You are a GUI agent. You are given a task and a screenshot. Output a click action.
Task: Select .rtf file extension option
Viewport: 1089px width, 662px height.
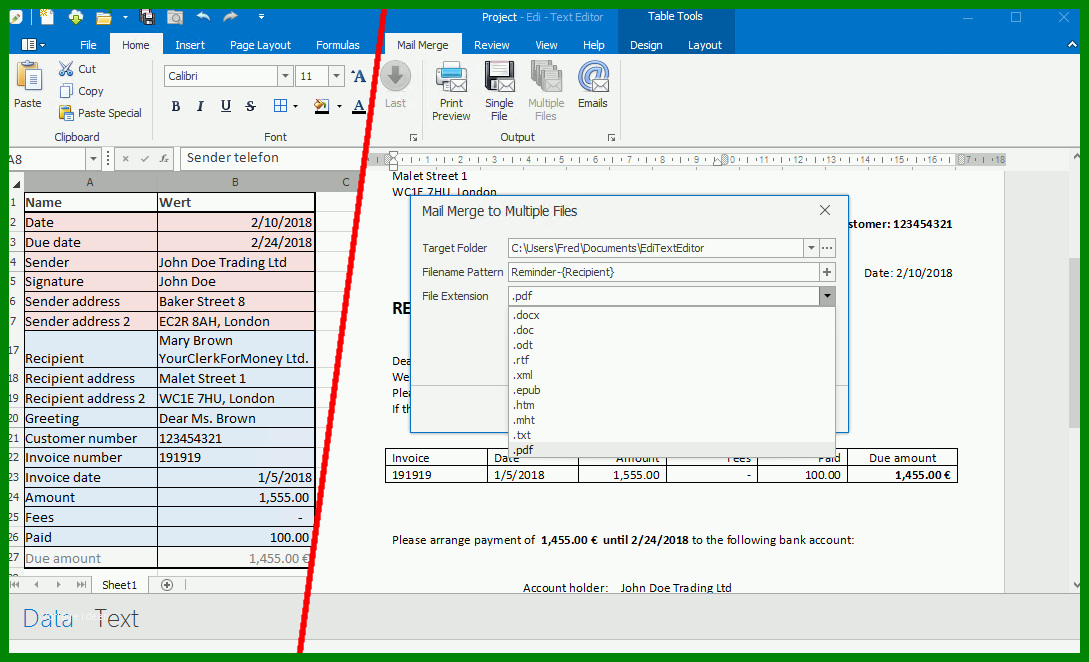[672, 360]
